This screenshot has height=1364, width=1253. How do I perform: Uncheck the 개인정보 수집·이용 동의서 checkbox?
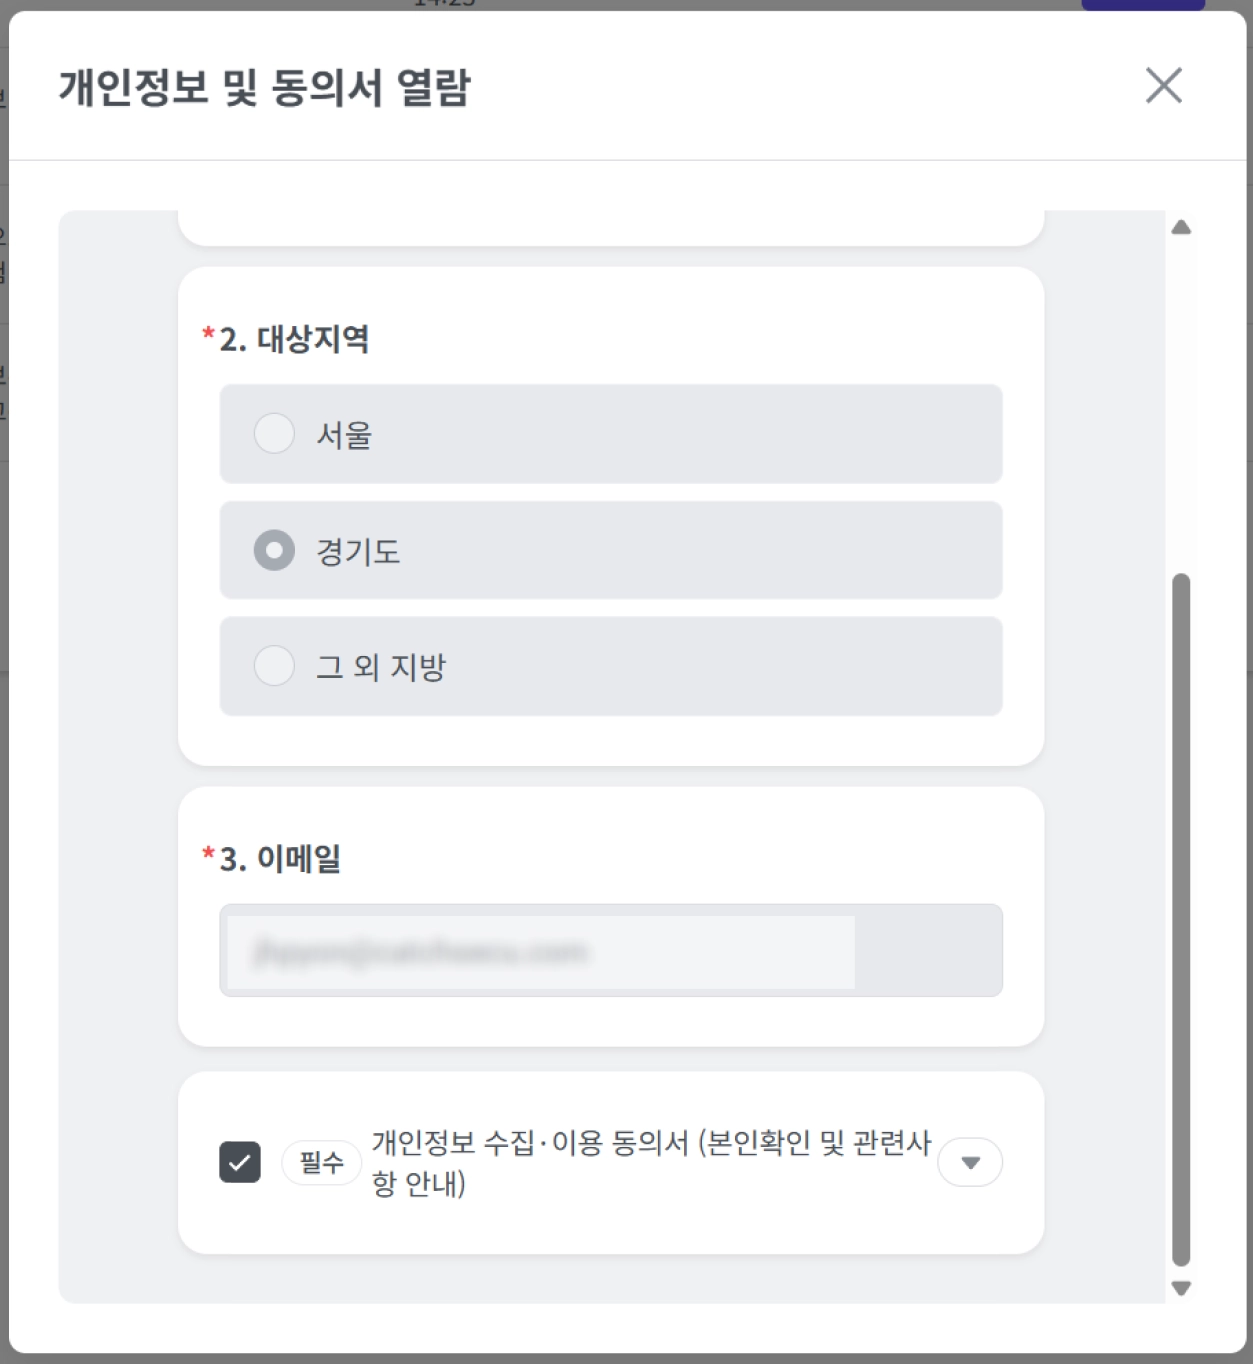[240, 1162]
